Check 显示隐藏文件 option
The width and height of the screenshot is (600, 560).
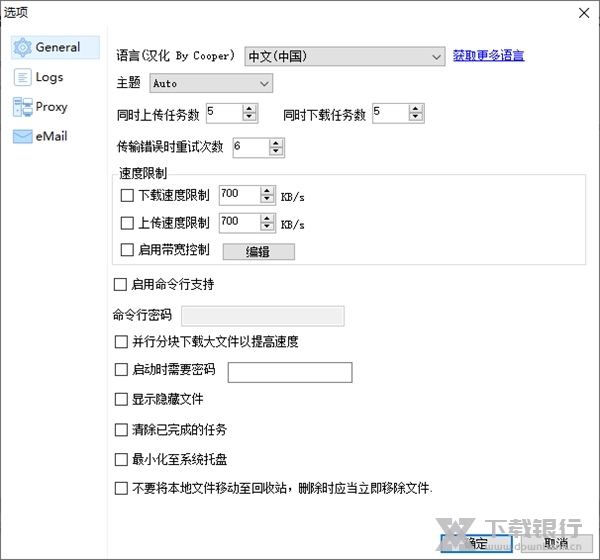tap(121, 399)
